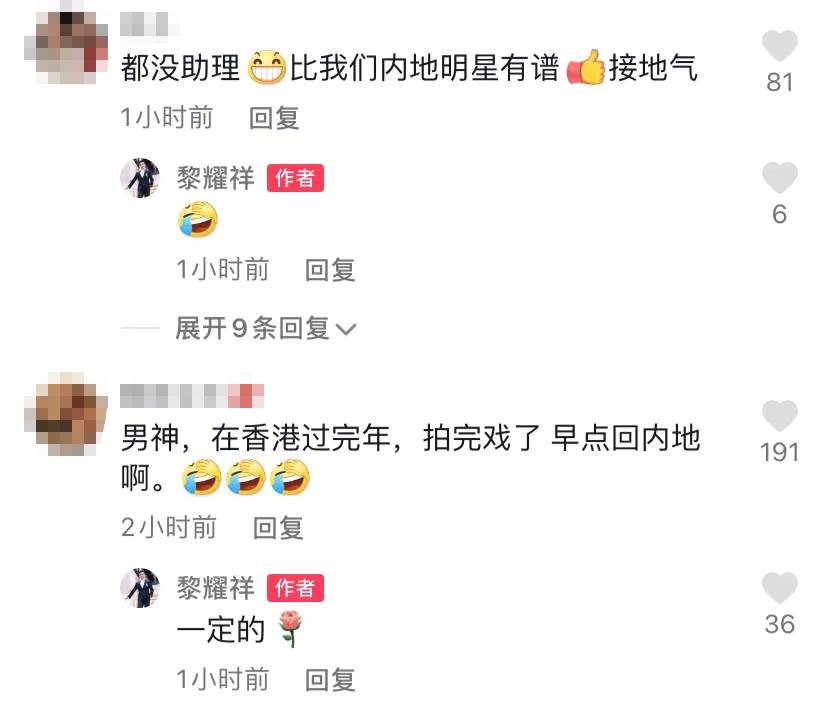Open 黎耀祥 username in first reply
Screen dimensions: 828x710
tap(215, 178)
